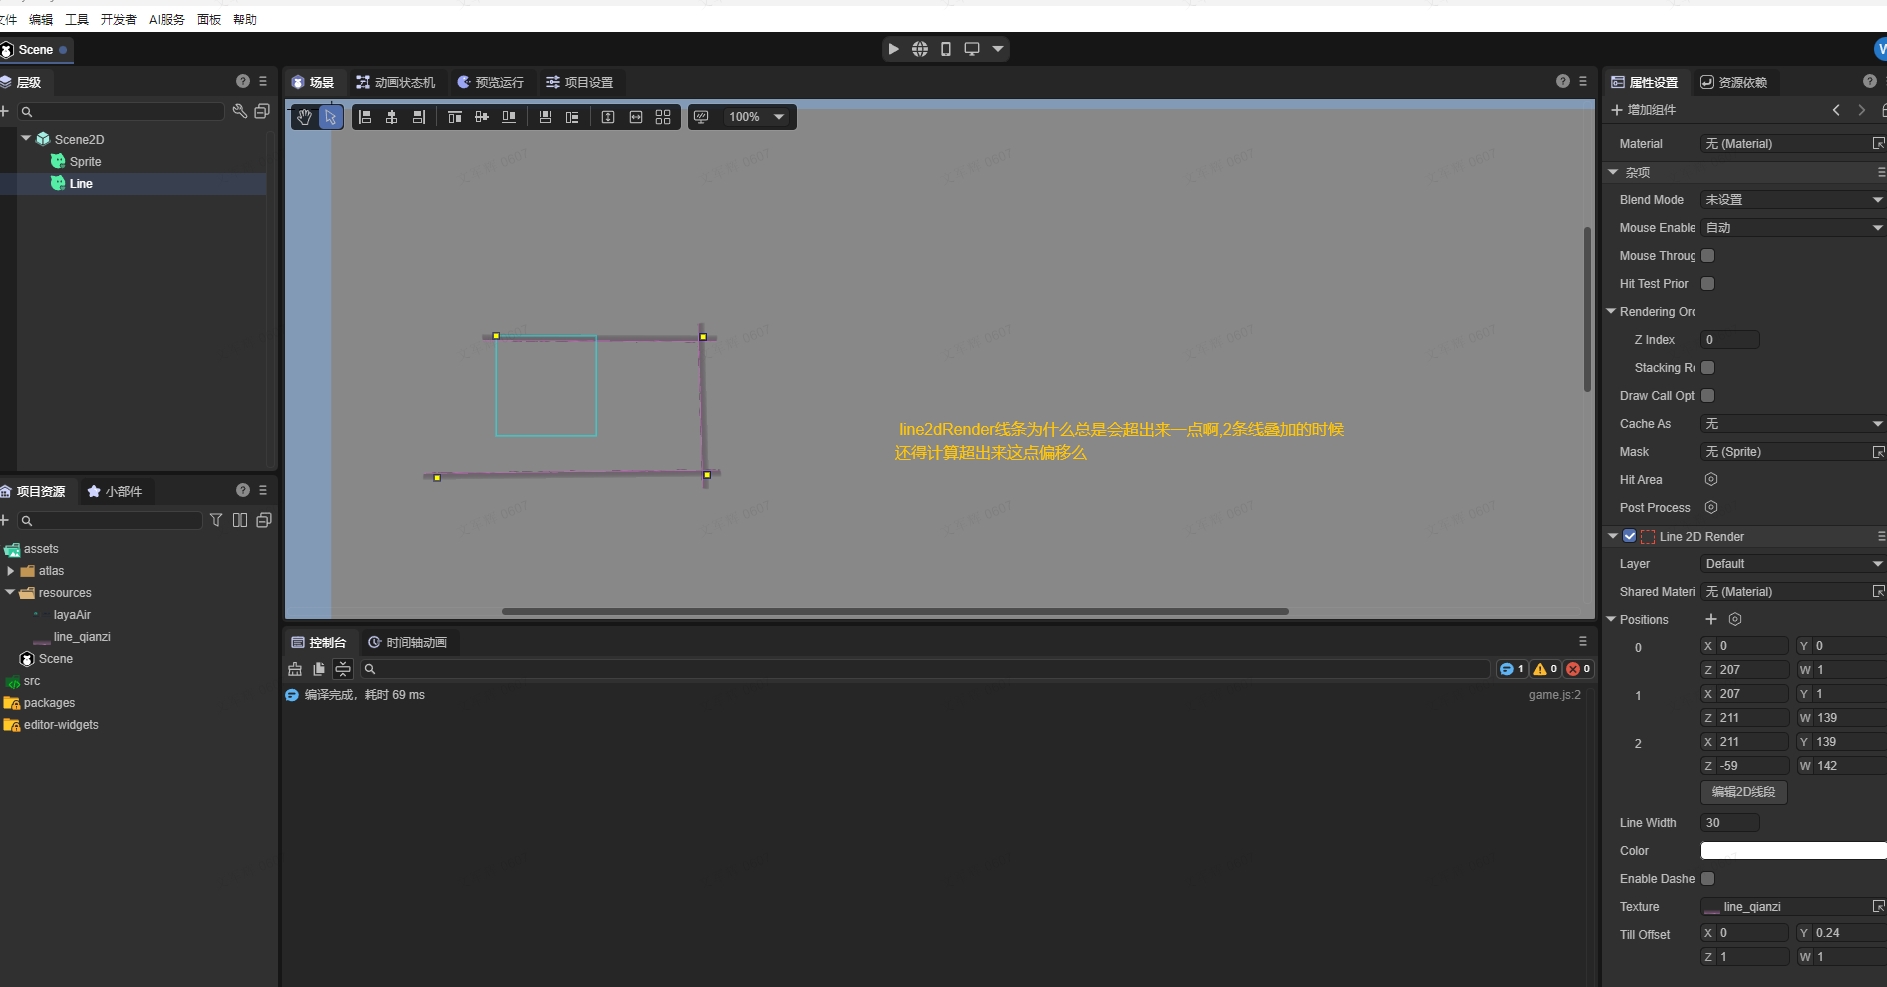Collapse the resources folder
Viewport: 1887px width, 987px height.
[10, 593]
